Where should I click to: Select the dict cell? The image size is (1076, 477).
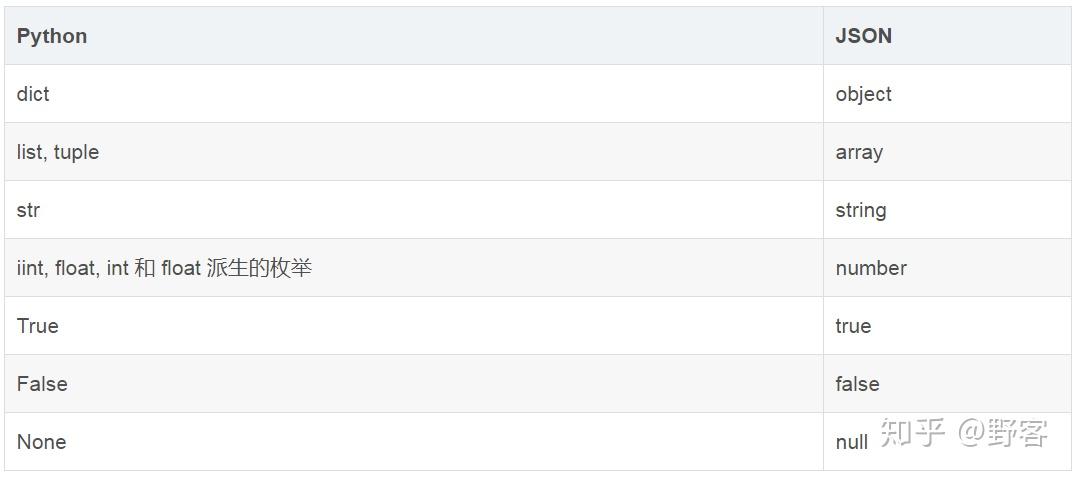[x=33, y=94]
